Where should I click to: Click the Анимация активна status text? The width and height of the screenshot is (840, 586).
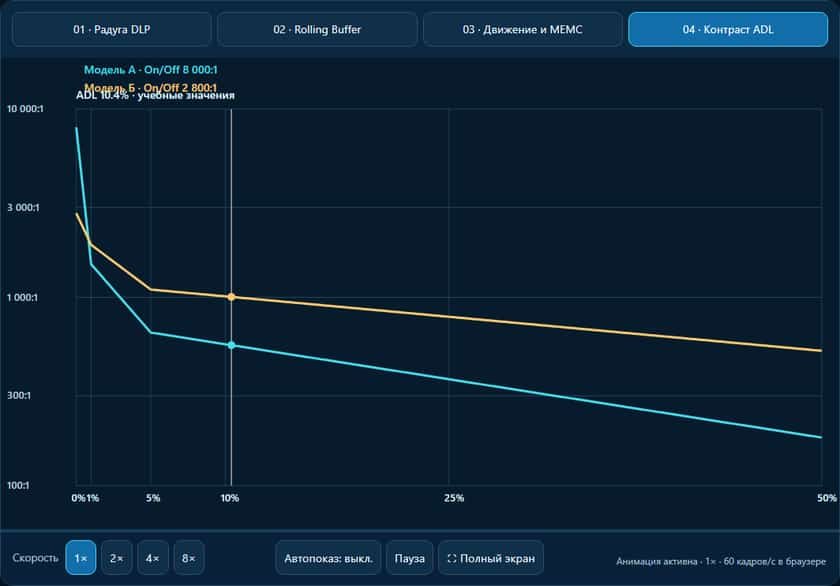tap(721, 561)
